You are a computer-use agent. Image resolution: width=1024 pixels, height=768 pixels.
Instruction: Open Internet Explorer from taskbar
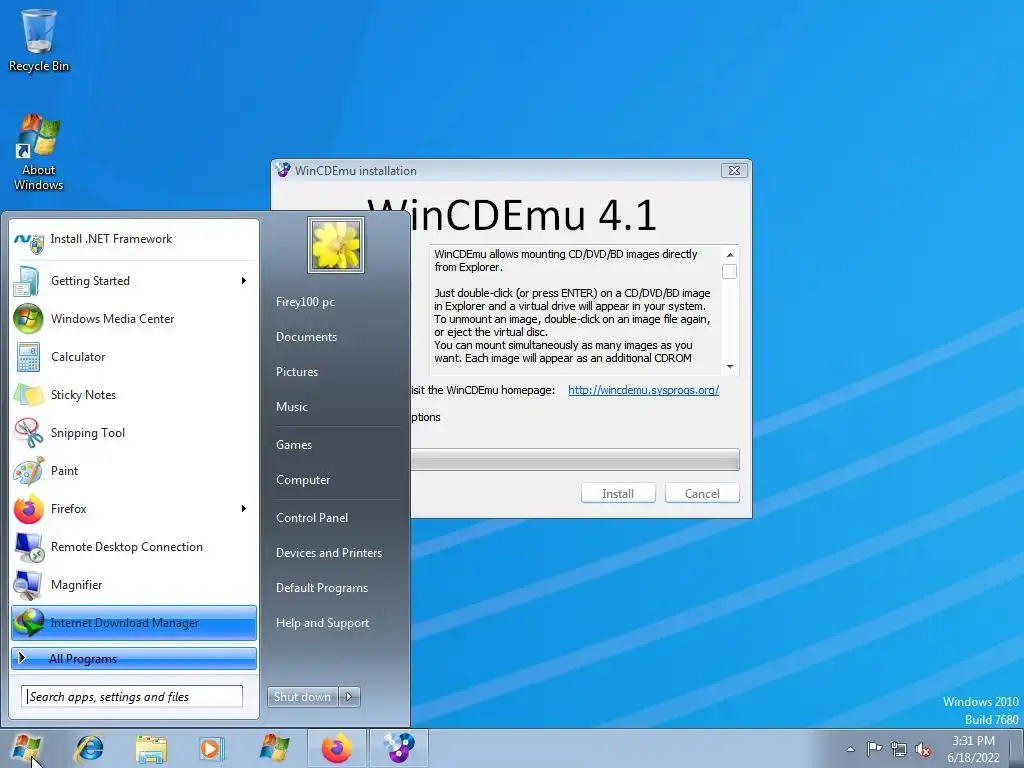(89, 748)
